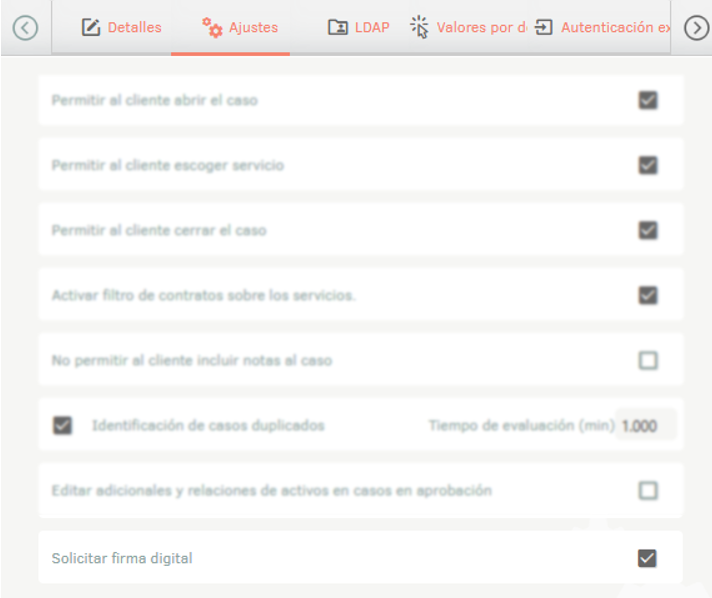The height and width of the screenshot is (598, 712).
Task: Click the Detalles pencil edit icon
Action: pos(91,28)
